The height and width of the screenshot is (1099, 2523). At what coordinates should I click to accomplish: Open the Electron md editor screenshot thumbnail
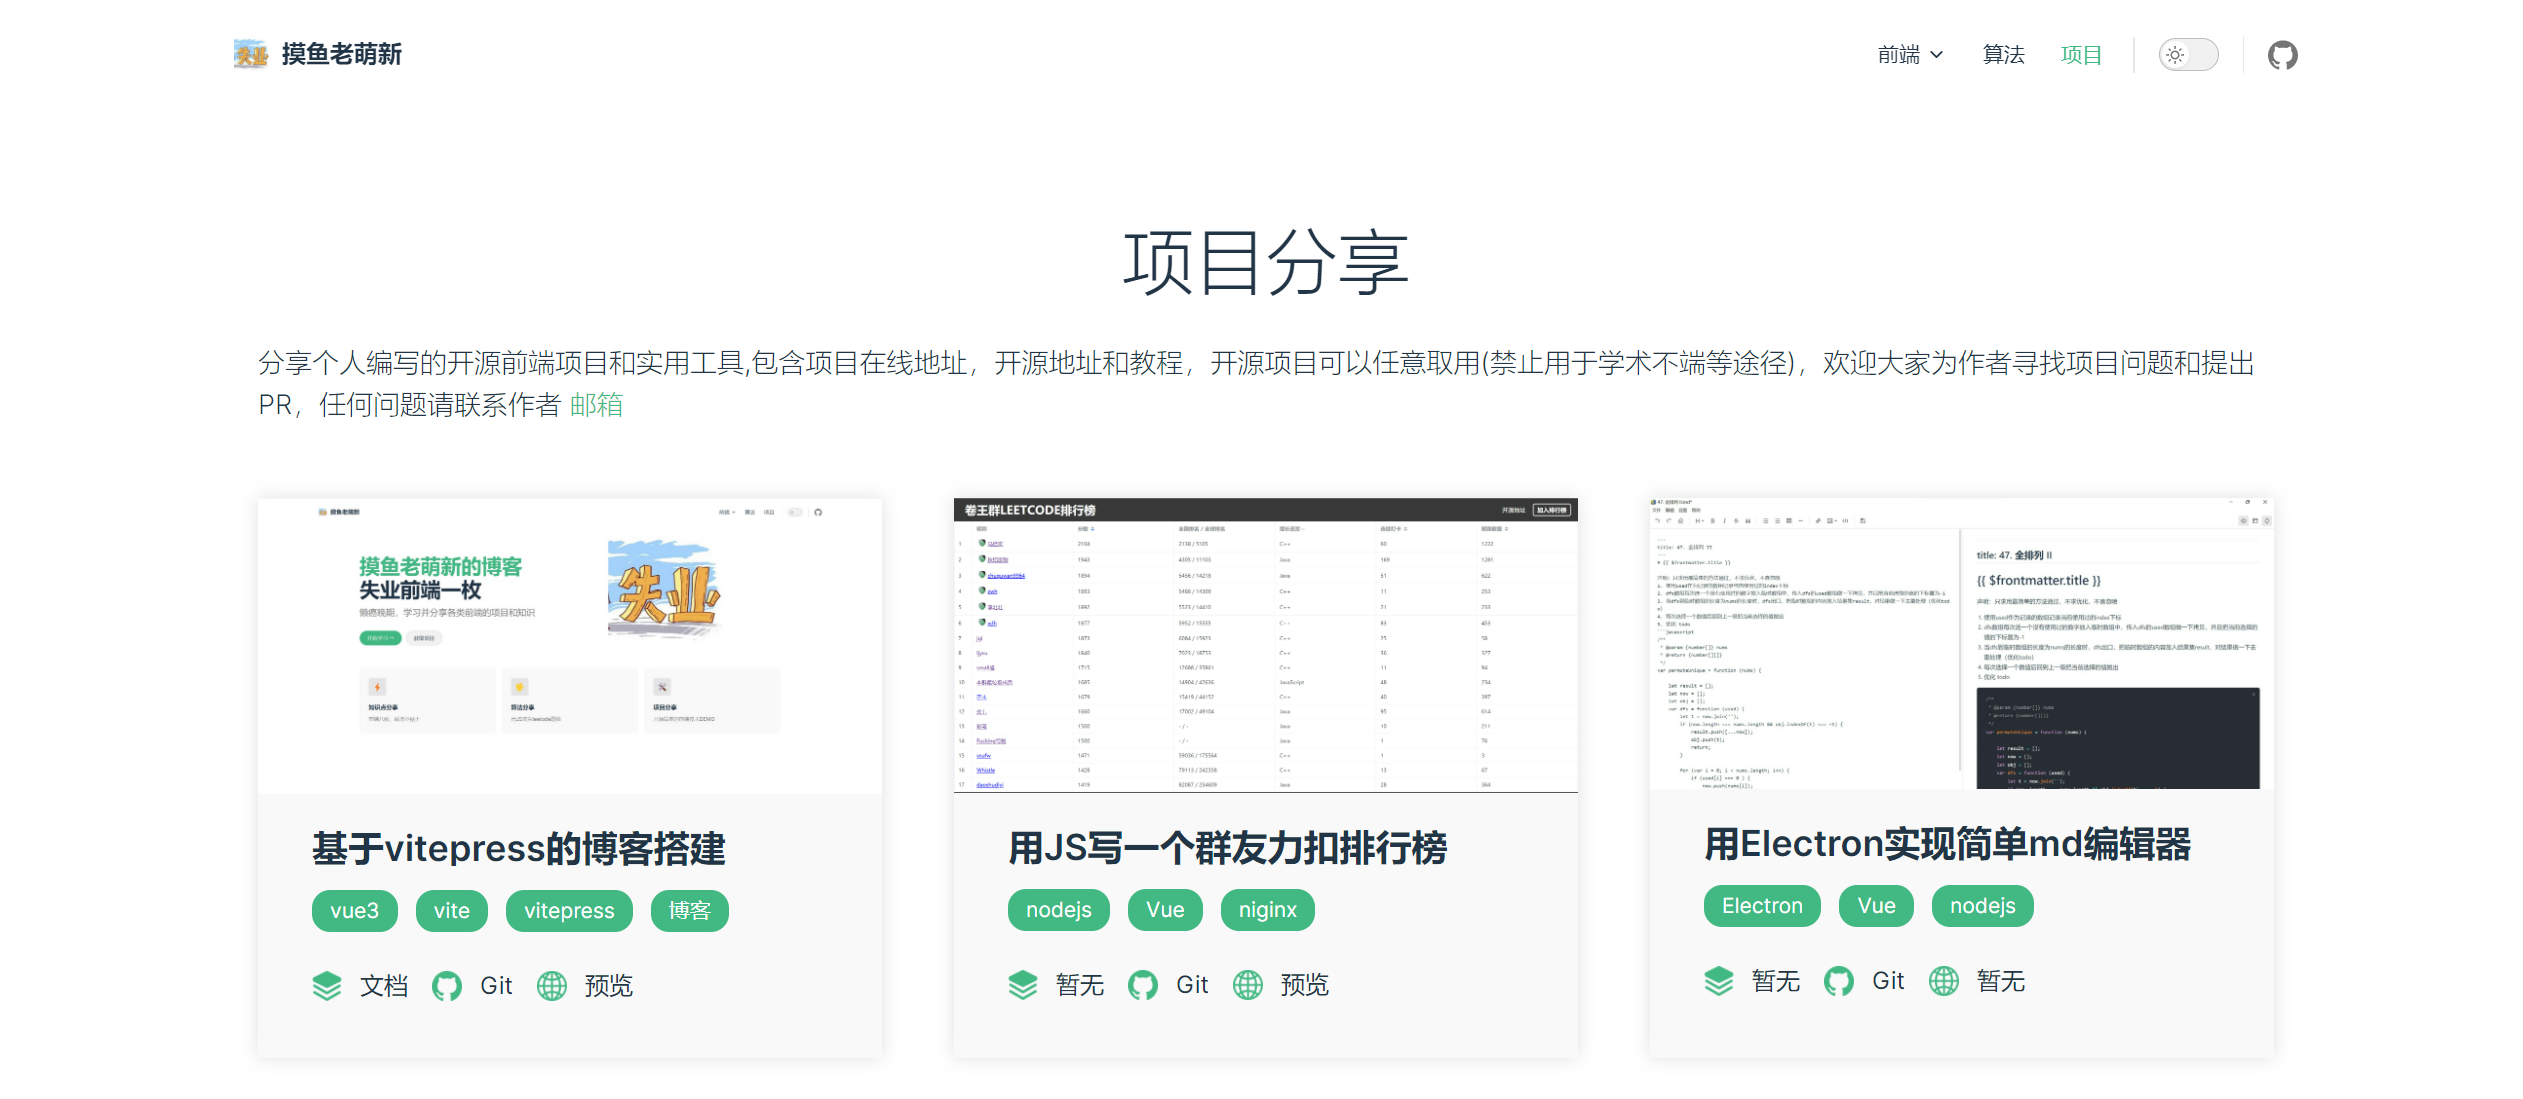coord(1961,643)
